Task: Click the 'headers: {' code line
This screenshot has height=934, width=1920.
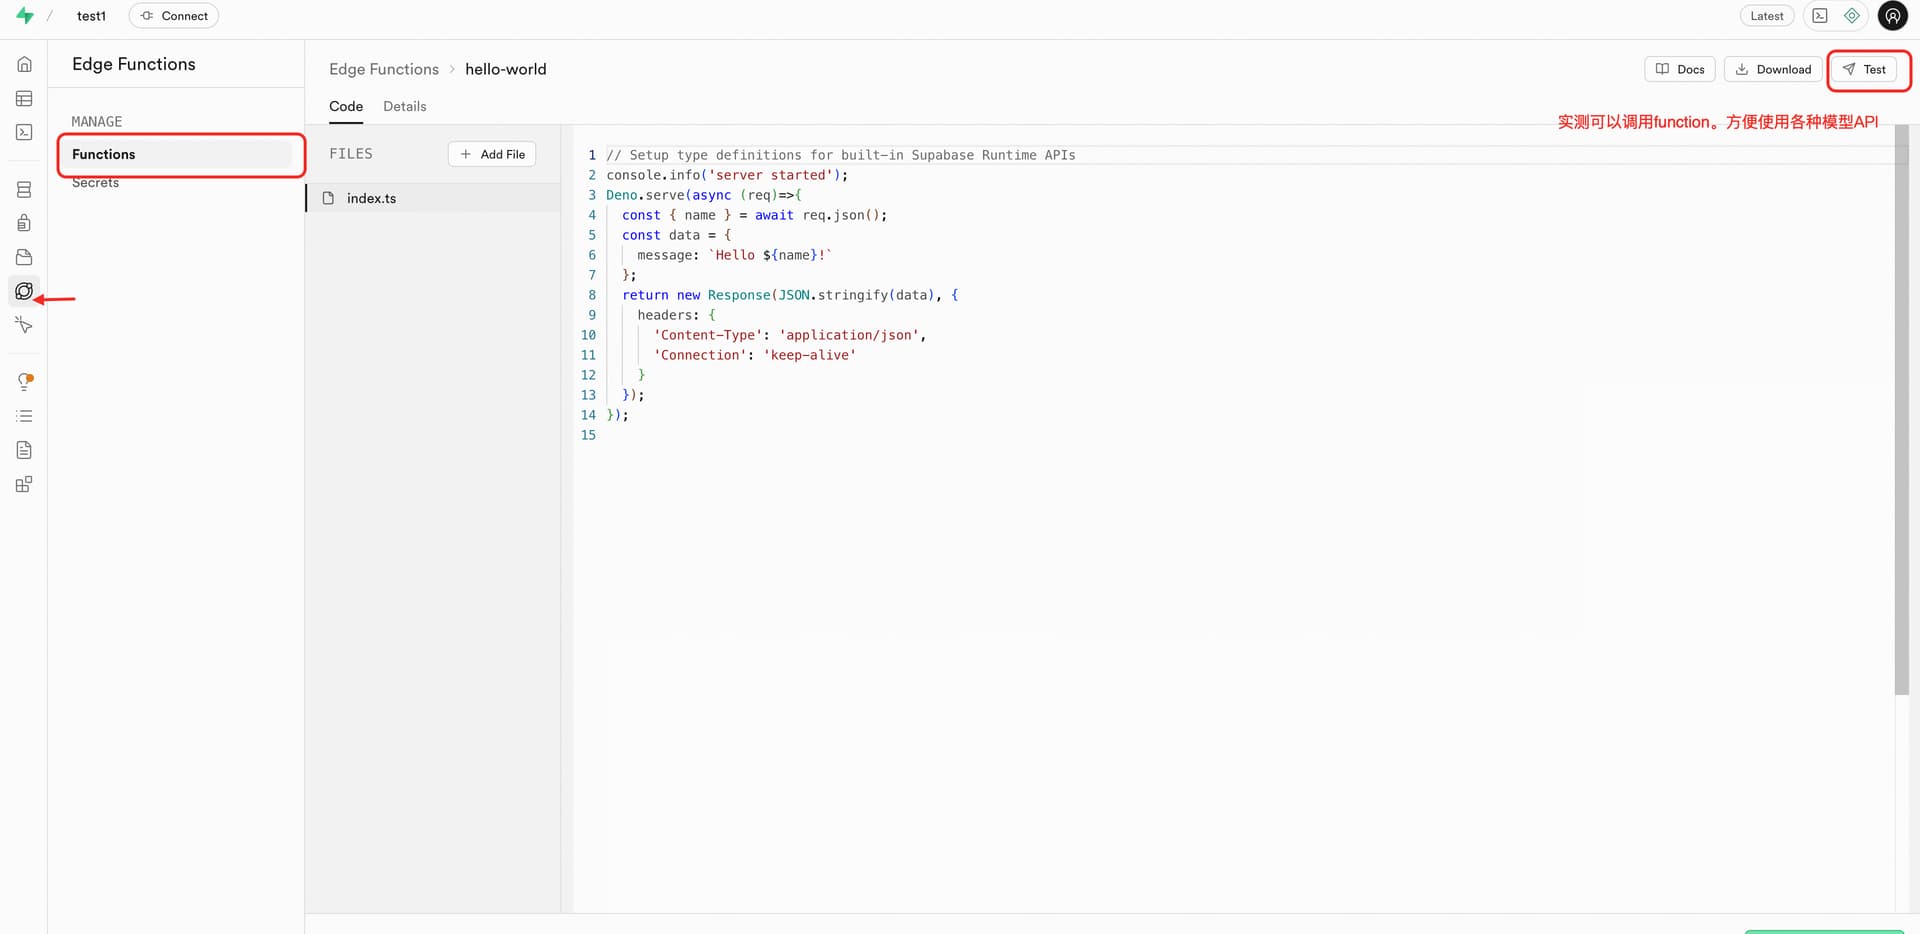Action: coord(677,315)
